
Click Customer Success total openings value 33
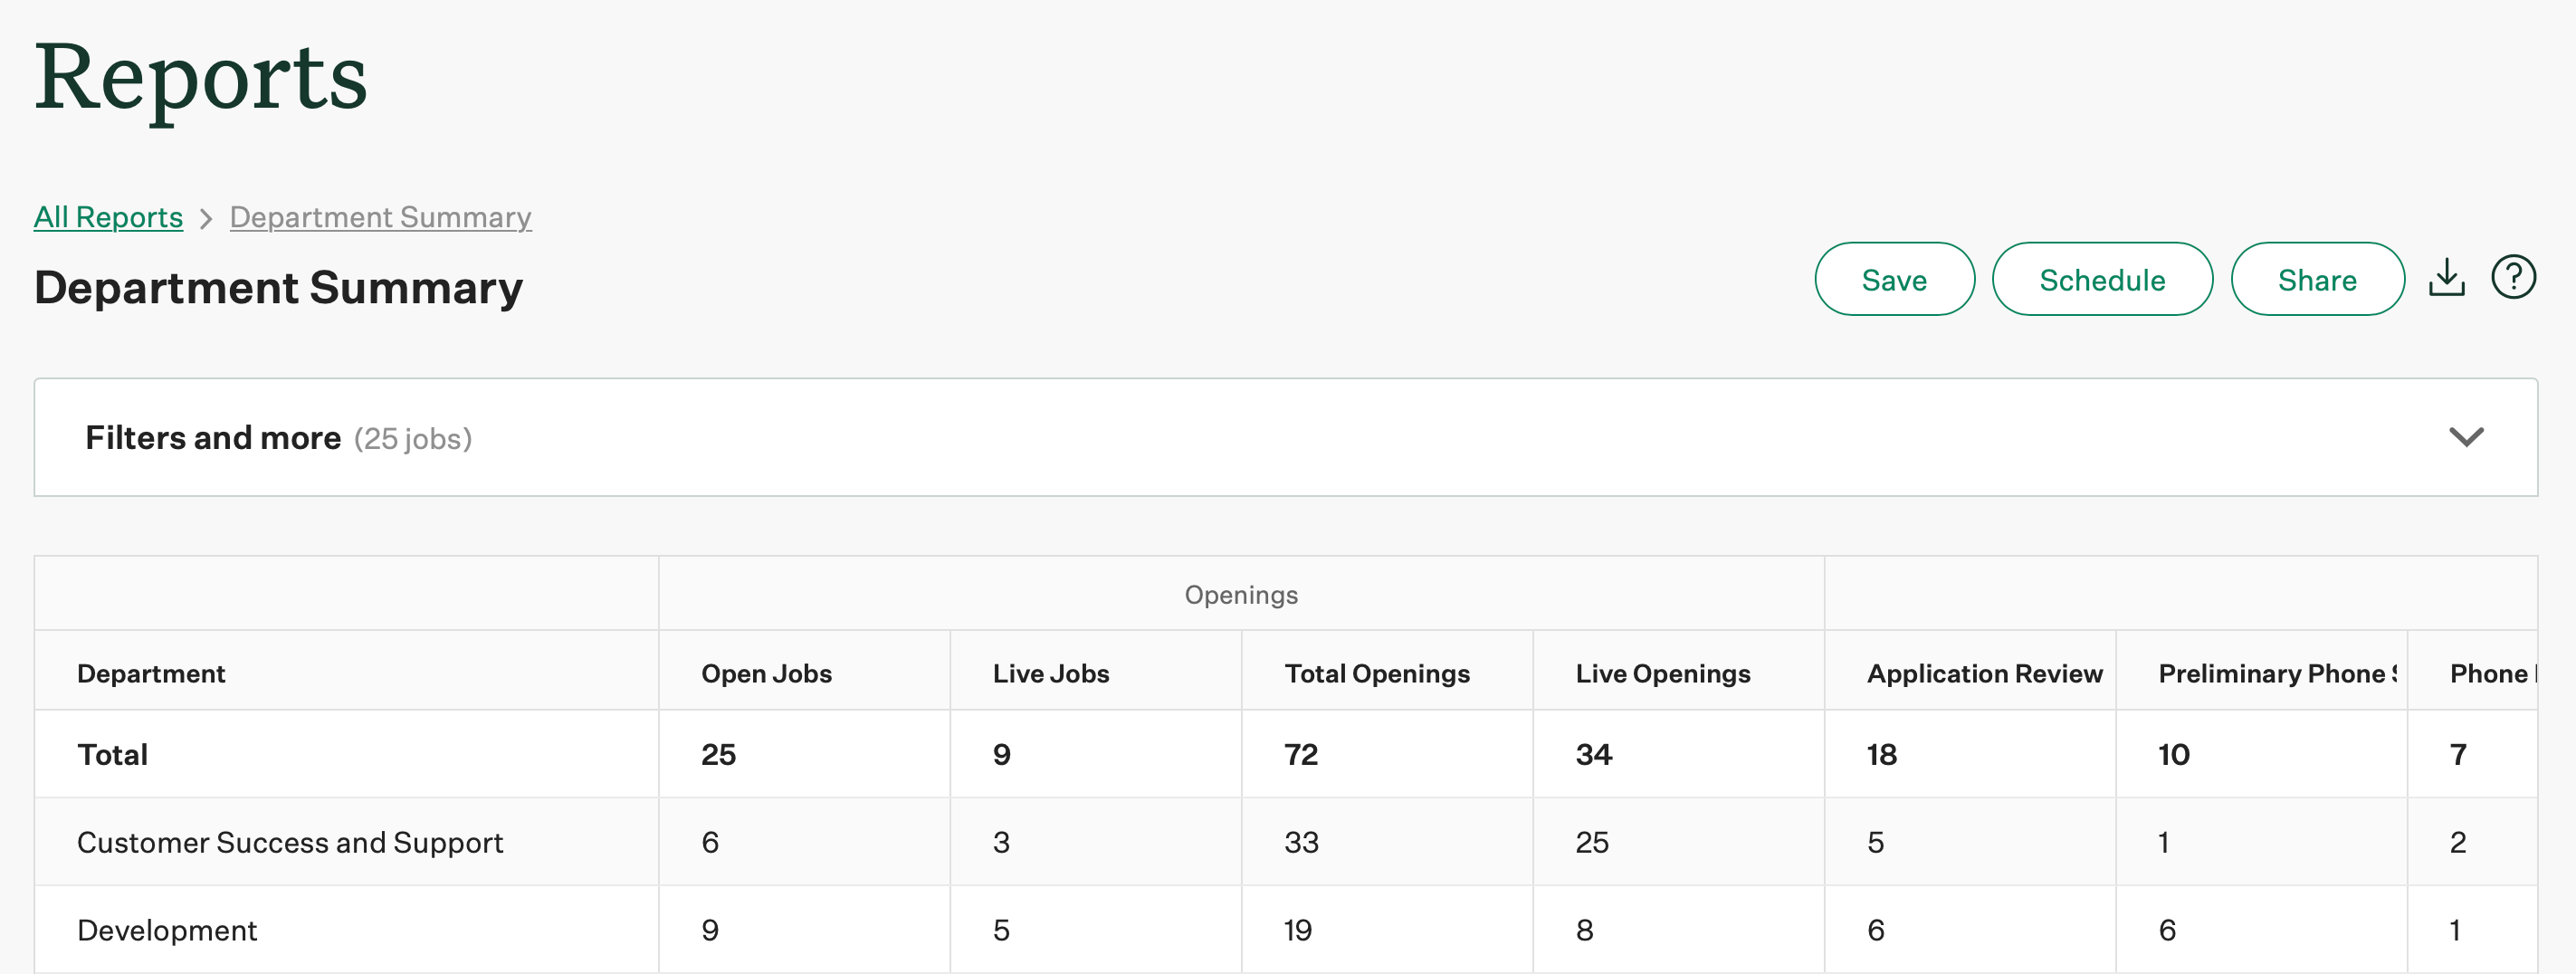(1301, 842)
